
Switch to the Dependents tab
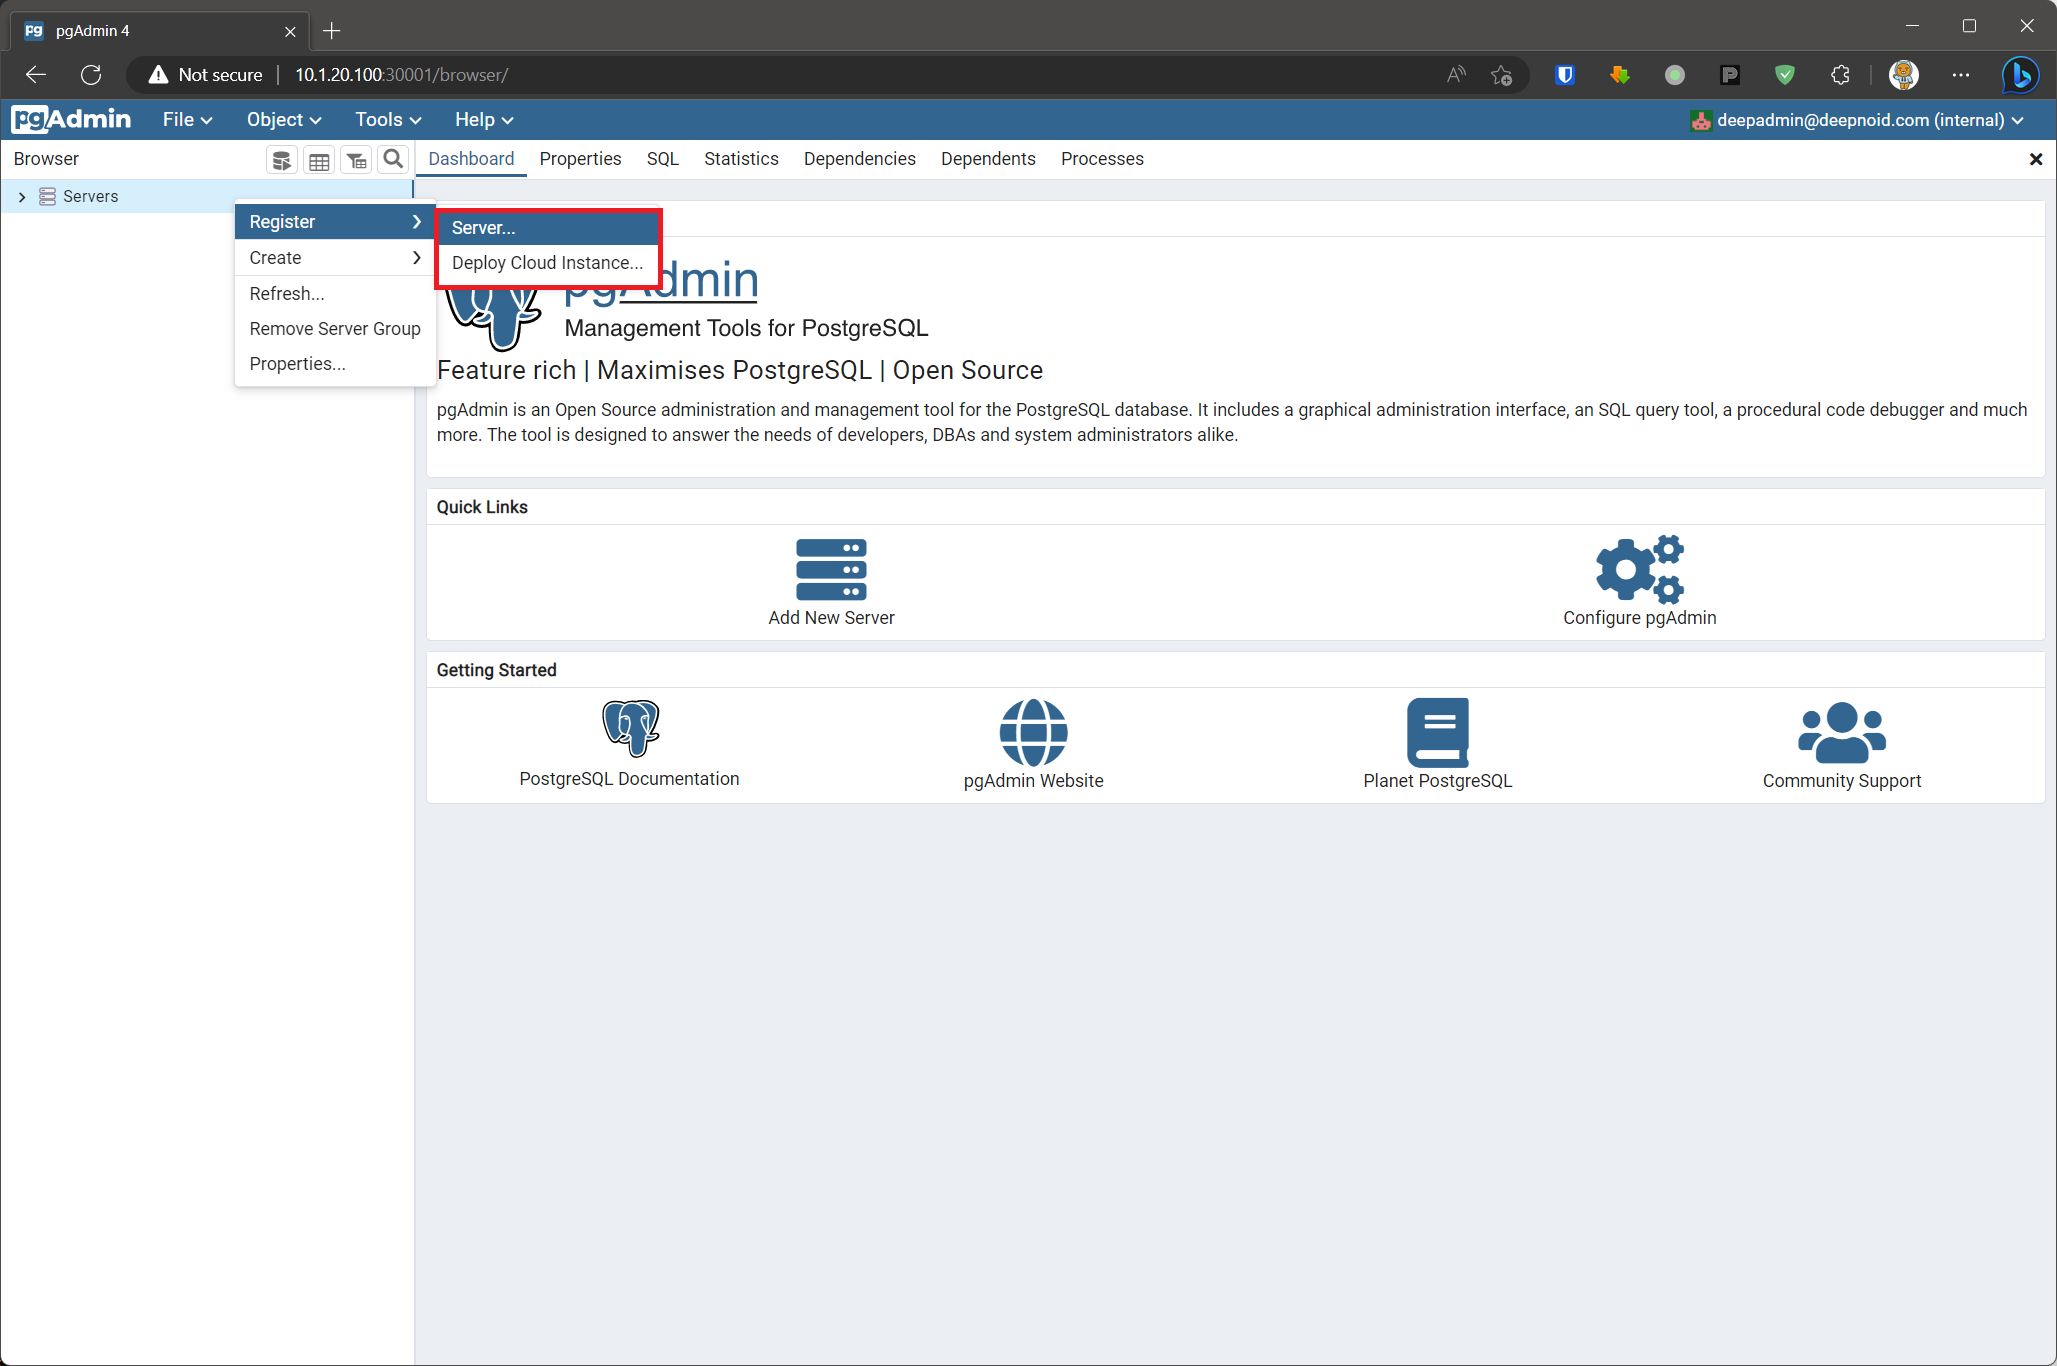(988, 159)
